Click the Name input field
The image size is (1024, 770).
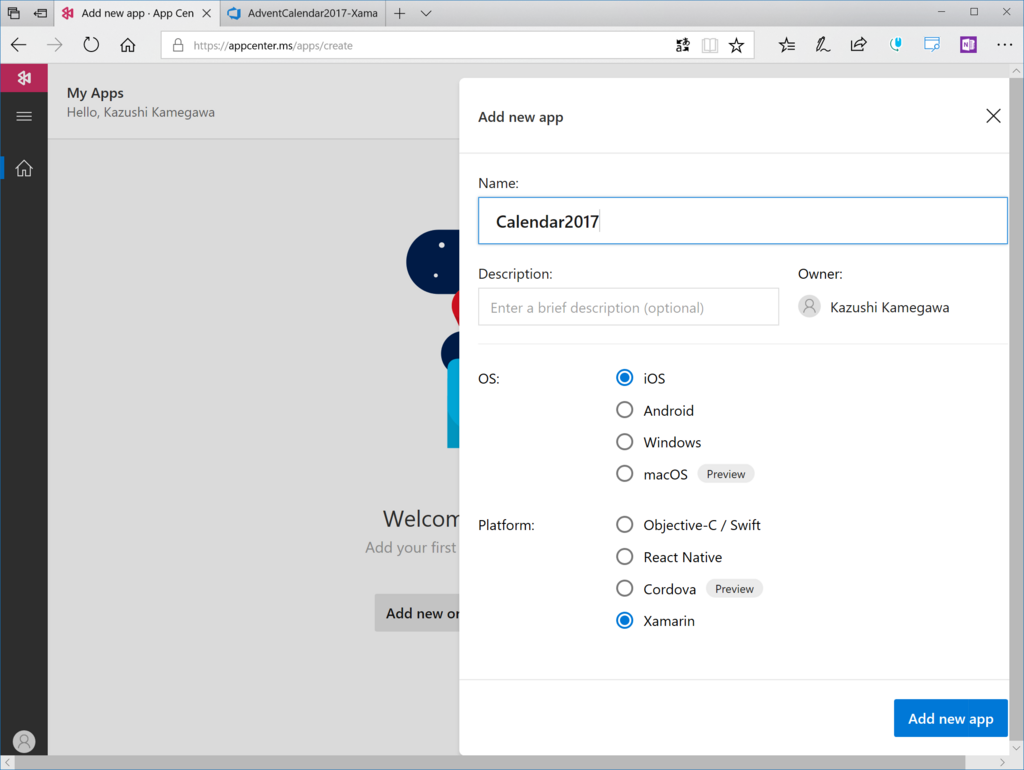pos(743,221)
